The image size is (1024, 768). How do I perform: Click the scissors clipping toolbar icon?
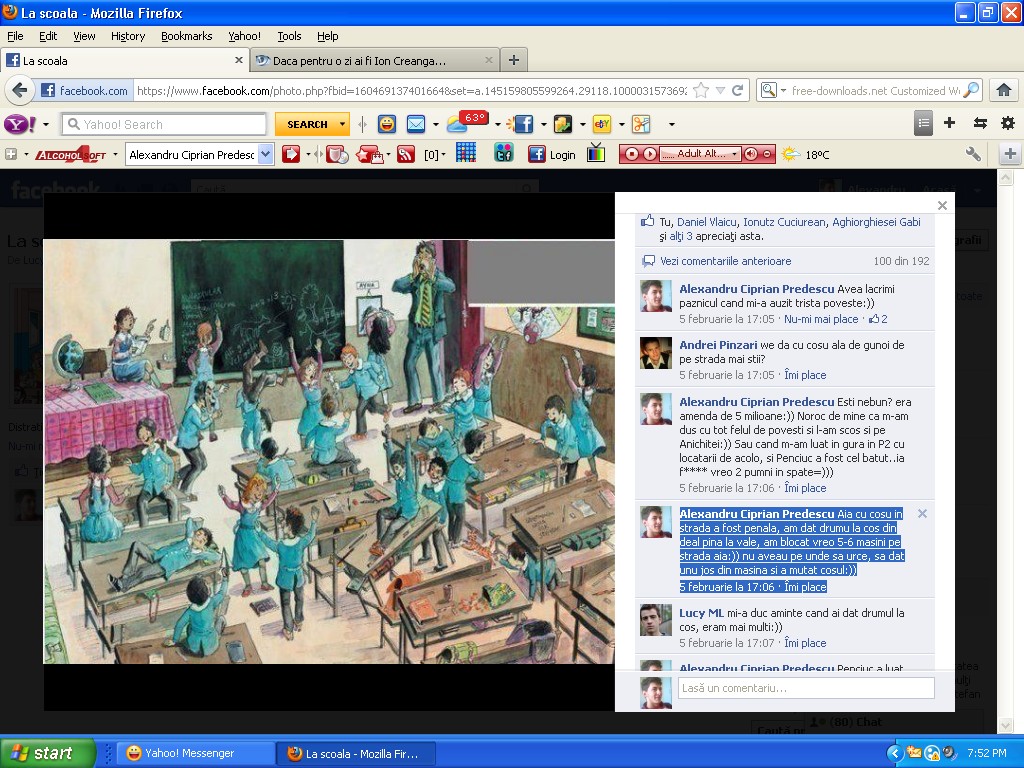click(641, 124)
